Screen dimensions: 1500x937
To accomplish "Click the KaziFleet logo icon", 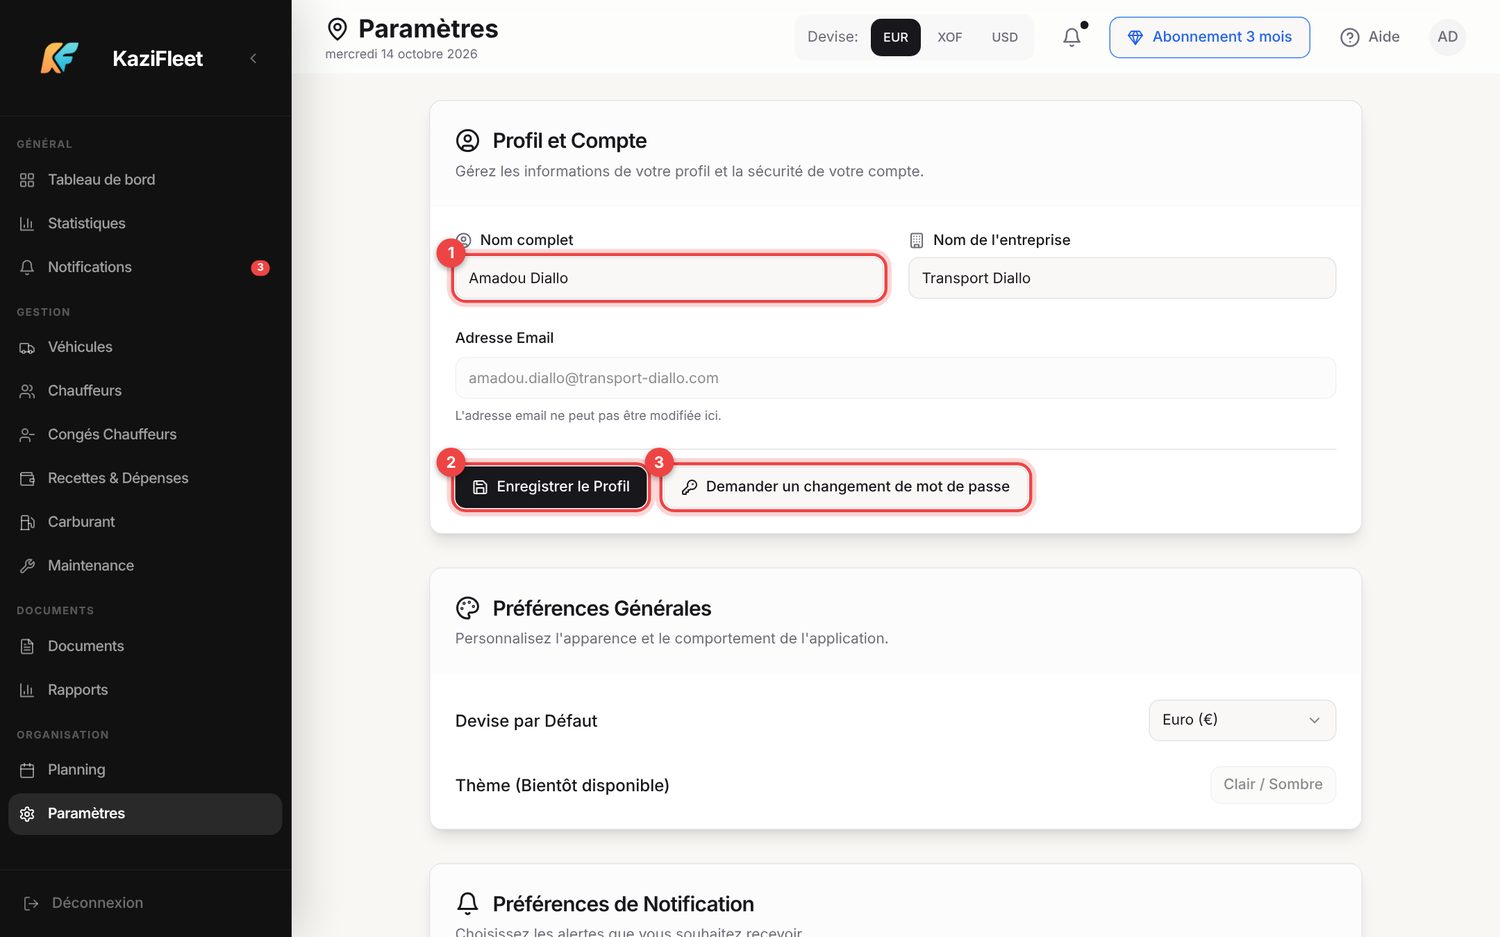I will tap(59, 58).
